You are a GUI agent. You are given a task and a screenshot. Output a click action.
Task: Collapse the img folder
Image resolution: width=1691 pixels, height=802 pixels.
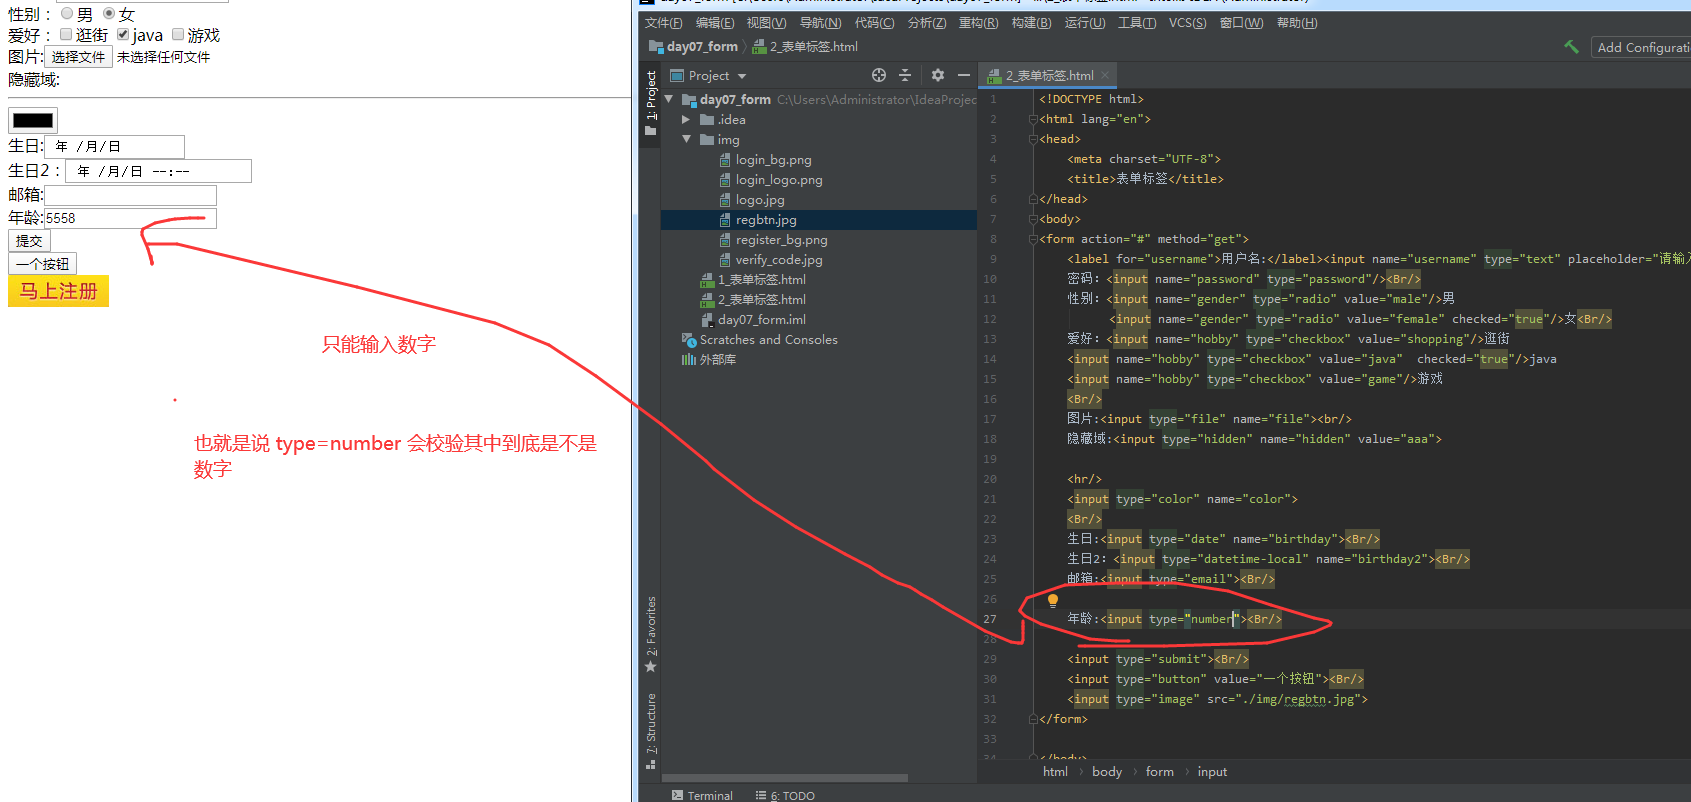(x=686, y=140)
